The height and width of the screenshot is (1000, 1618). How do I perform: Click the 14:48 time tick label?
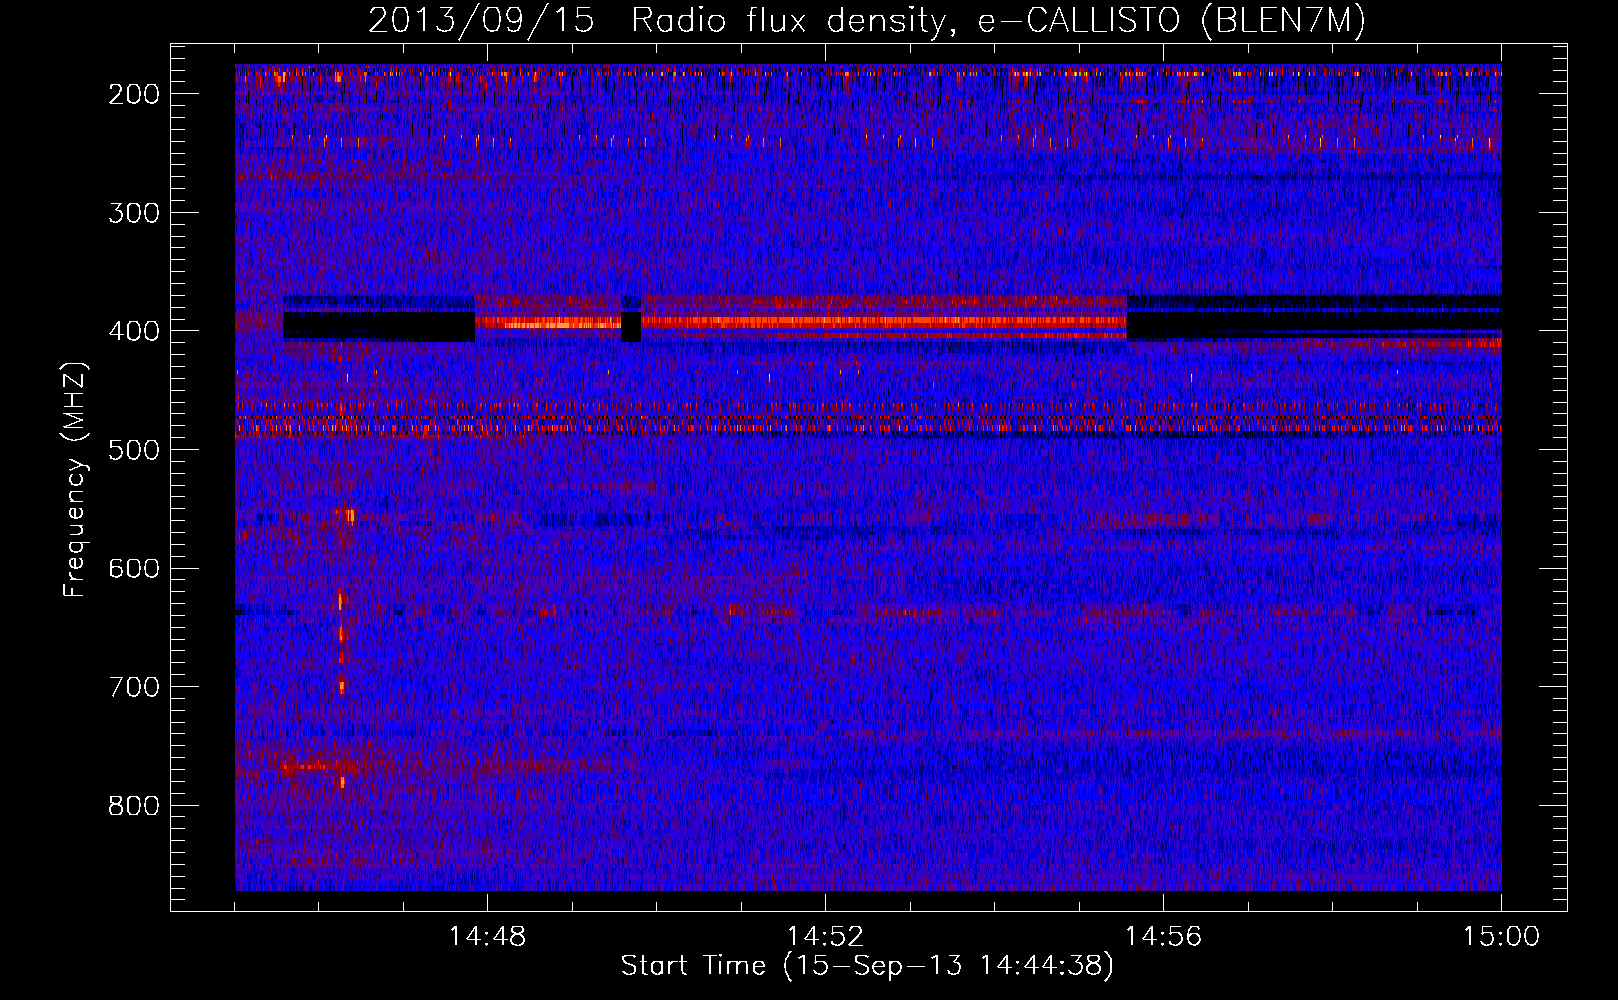[x=487, y=937]
